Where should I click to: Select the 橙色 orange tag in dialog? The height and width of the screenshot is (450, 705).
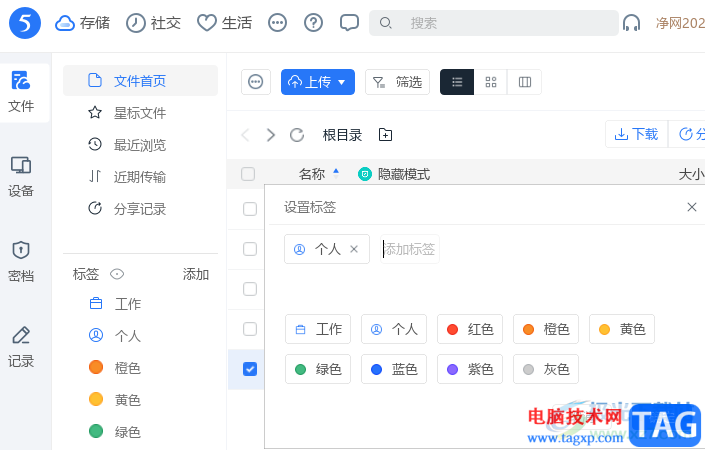pyautogui.click(x=546, y=329)
